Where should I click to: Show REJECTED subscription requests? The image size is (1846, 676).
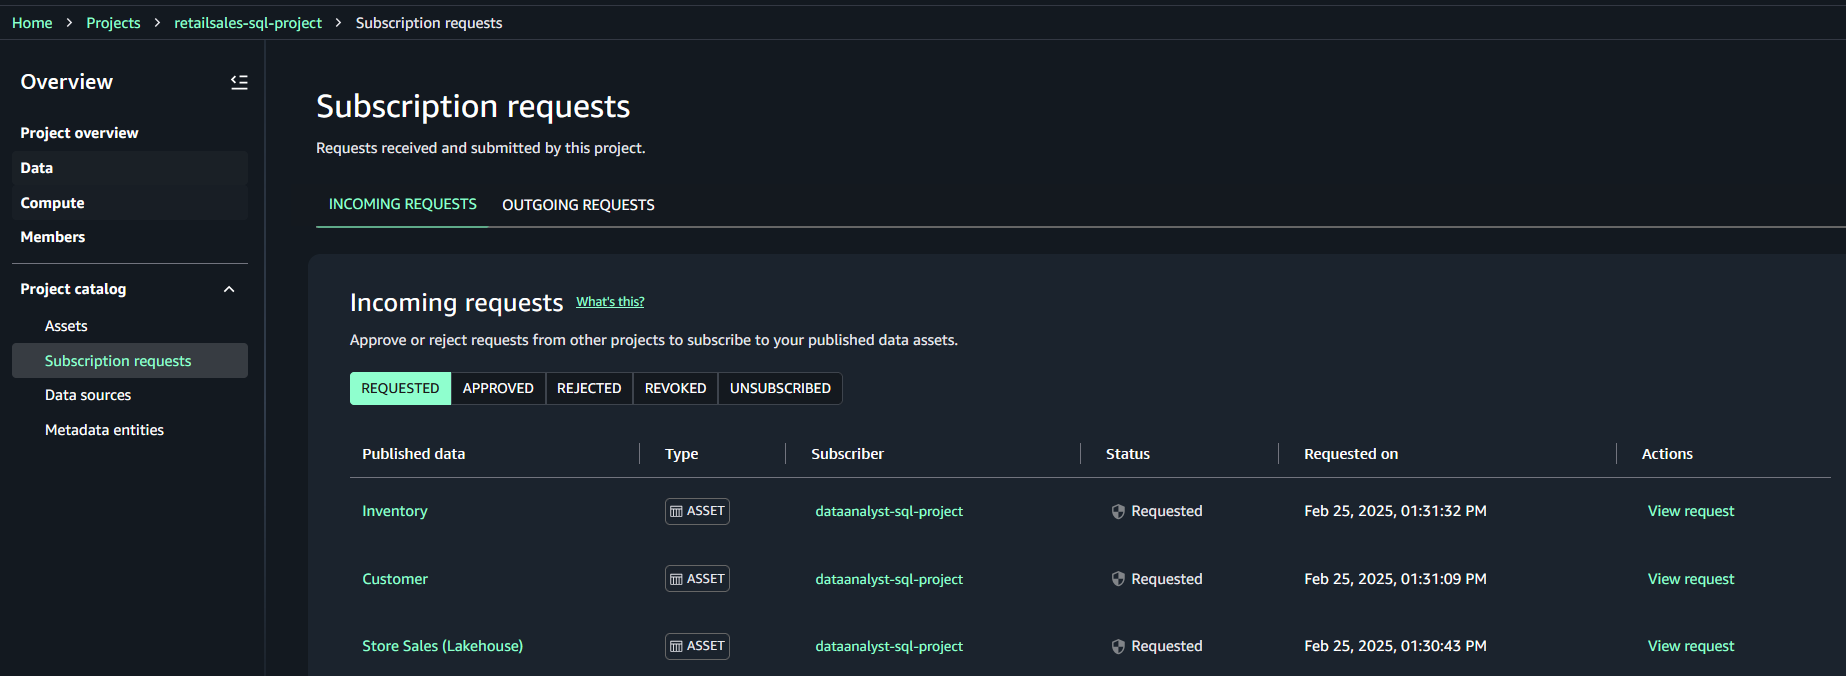coord(589,388)
